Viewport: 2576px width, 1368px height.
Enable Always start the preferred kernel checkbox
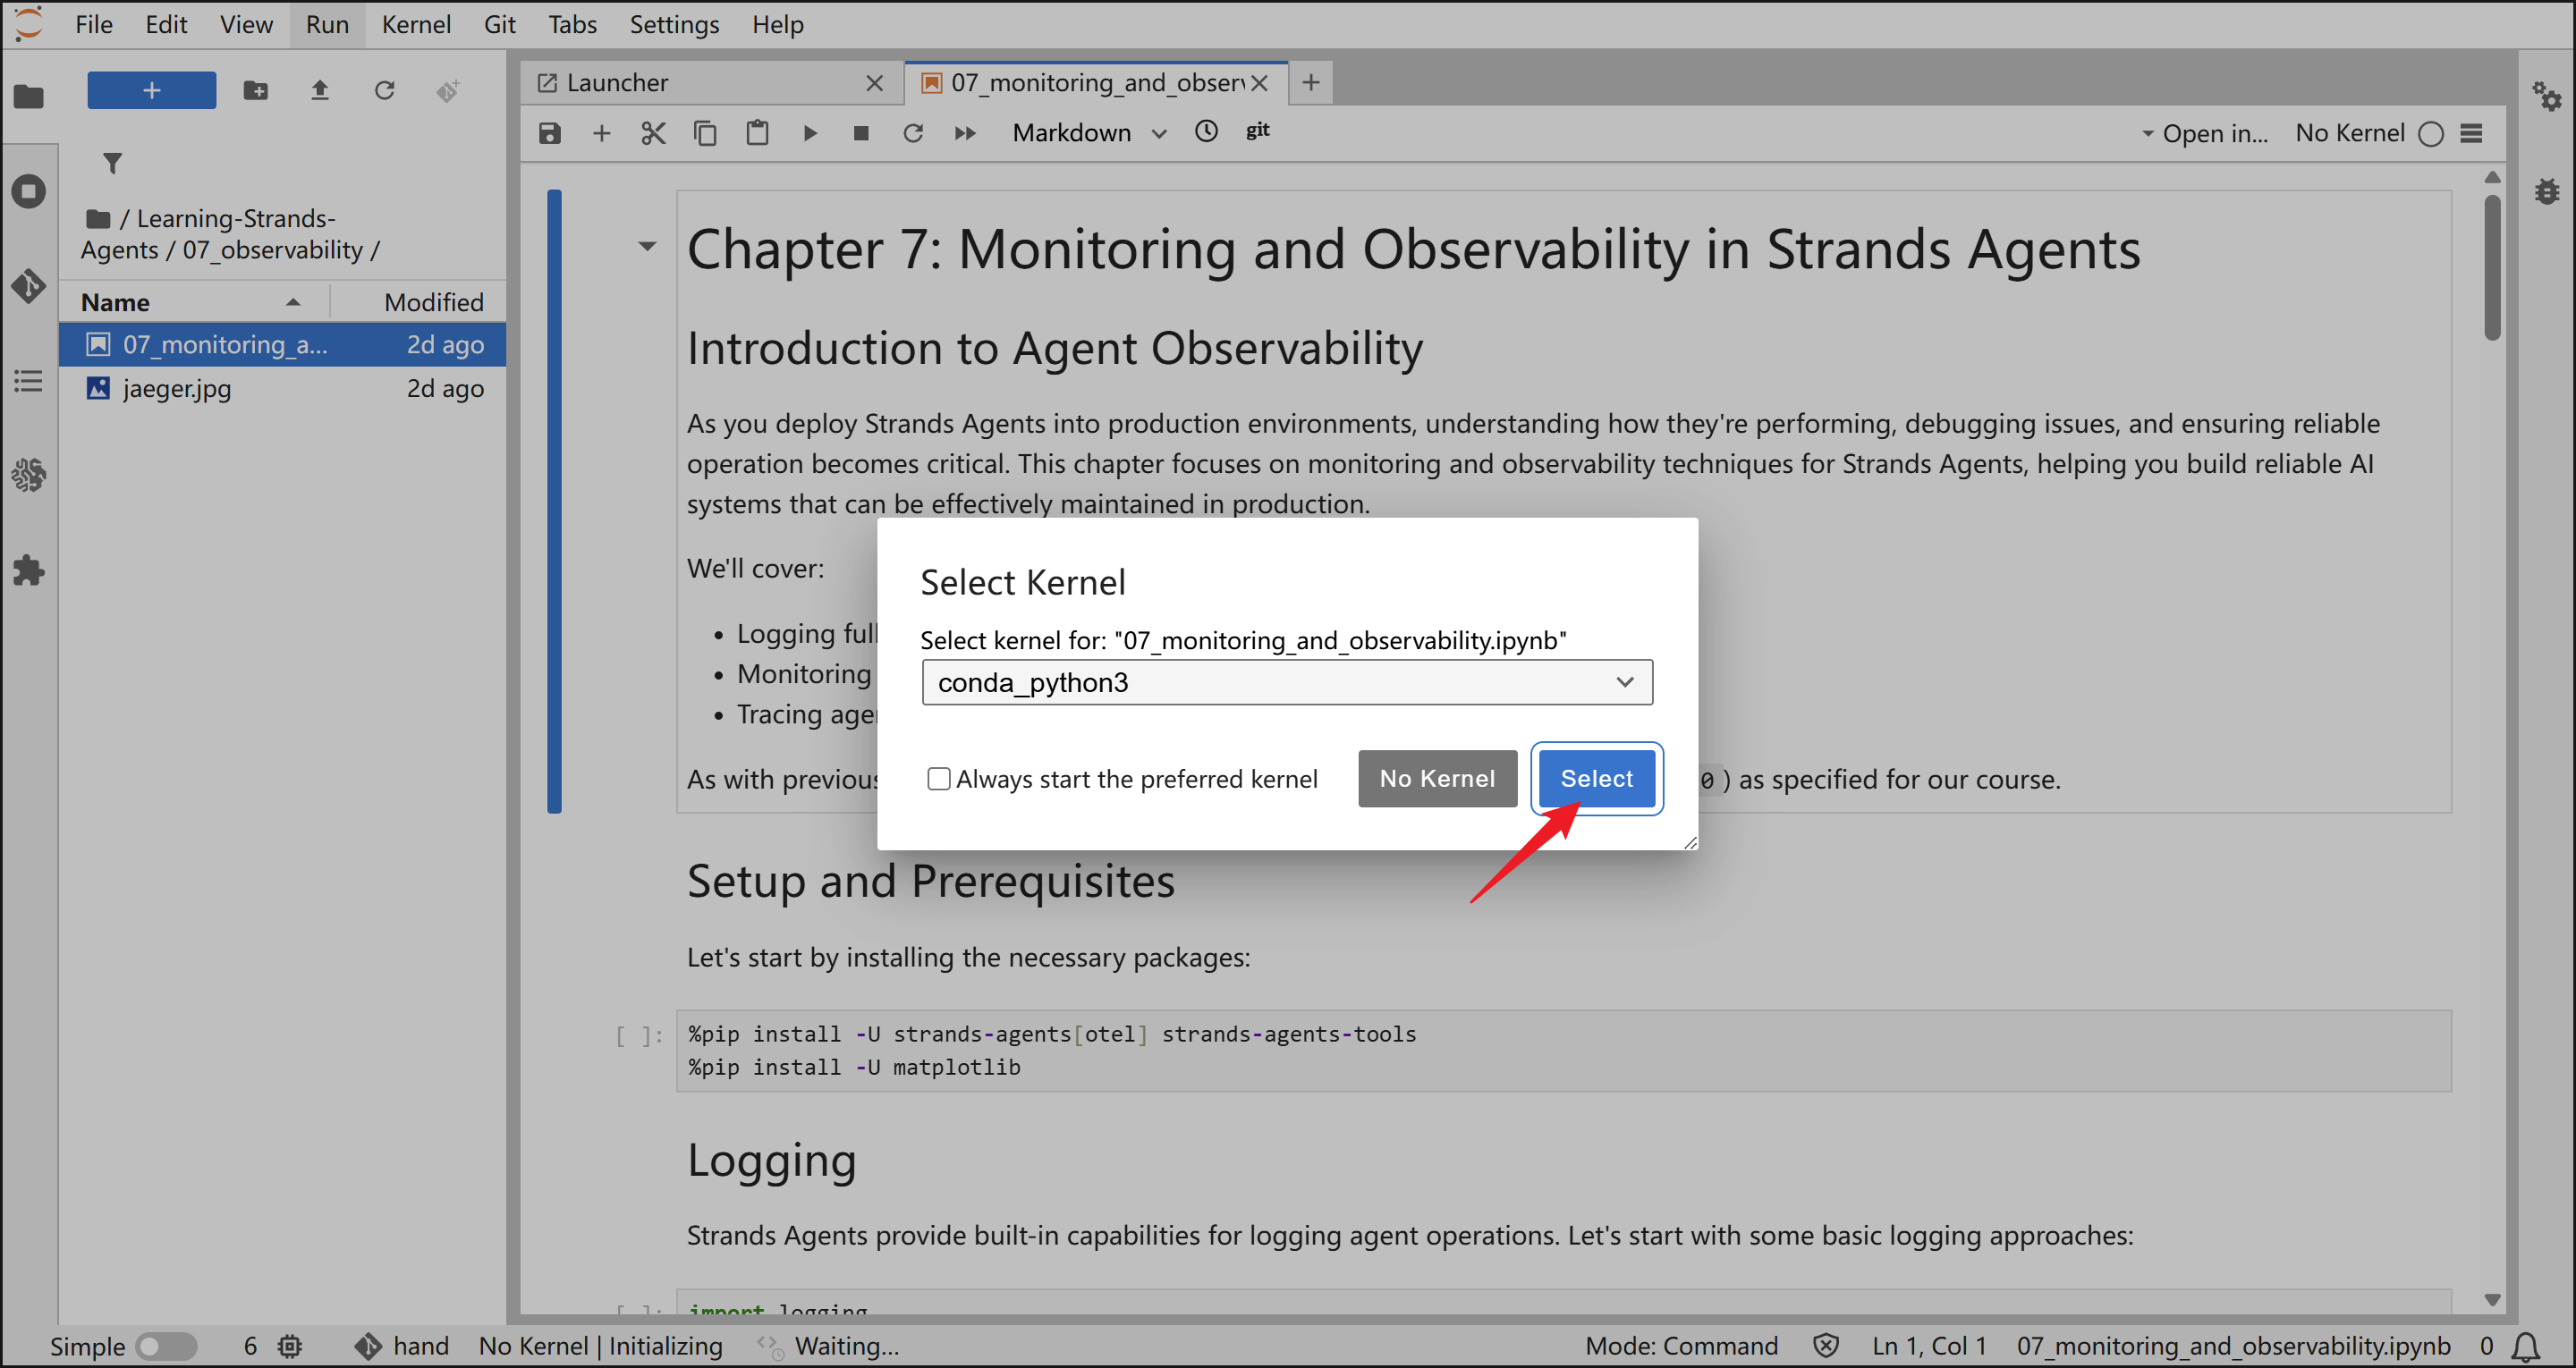tap(938, 778)
